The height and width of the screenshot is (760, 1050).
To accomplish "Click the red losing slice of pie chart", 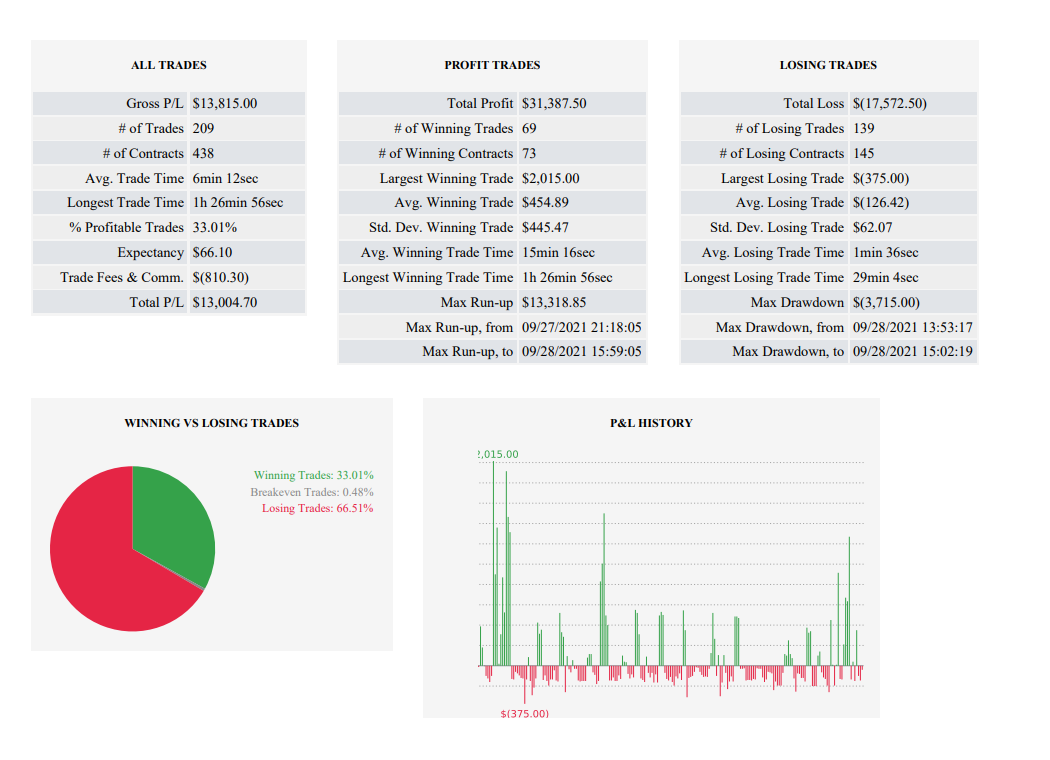I will pos(100,562).
